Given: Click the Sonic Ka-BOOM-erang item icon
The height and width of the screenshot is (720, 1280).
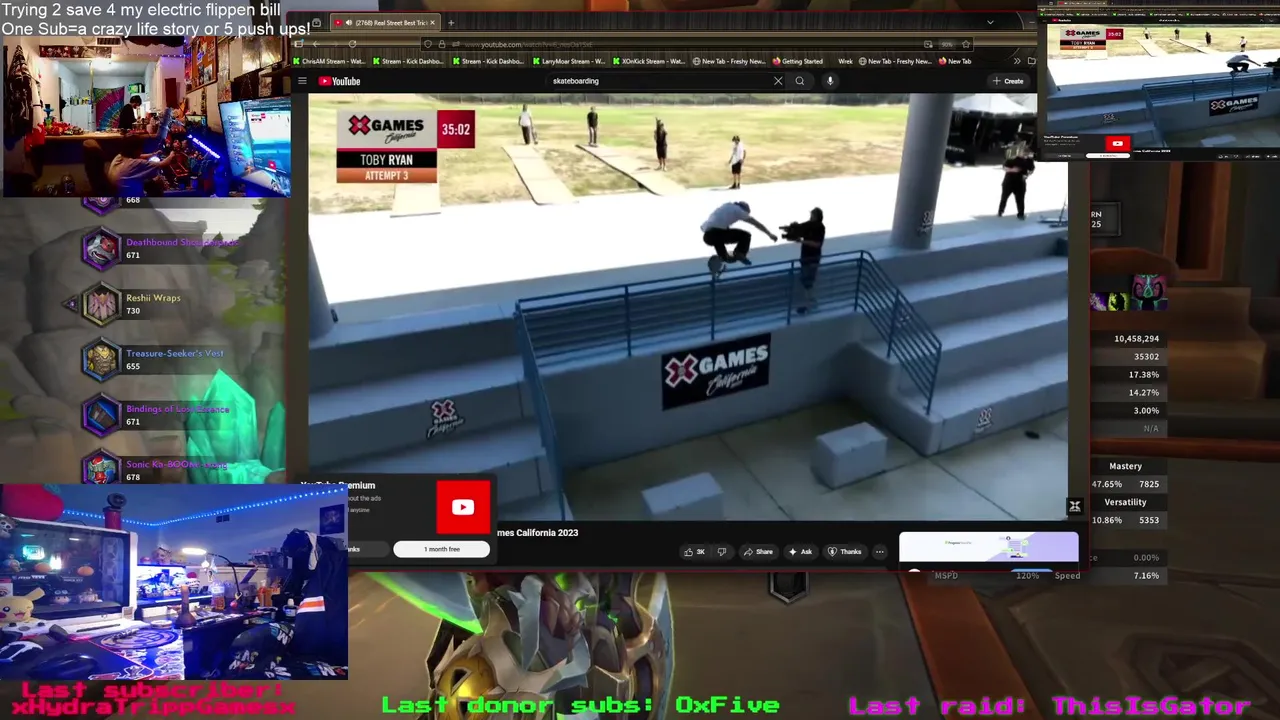Looking at the screenshot, I should (x=101, y=468).
